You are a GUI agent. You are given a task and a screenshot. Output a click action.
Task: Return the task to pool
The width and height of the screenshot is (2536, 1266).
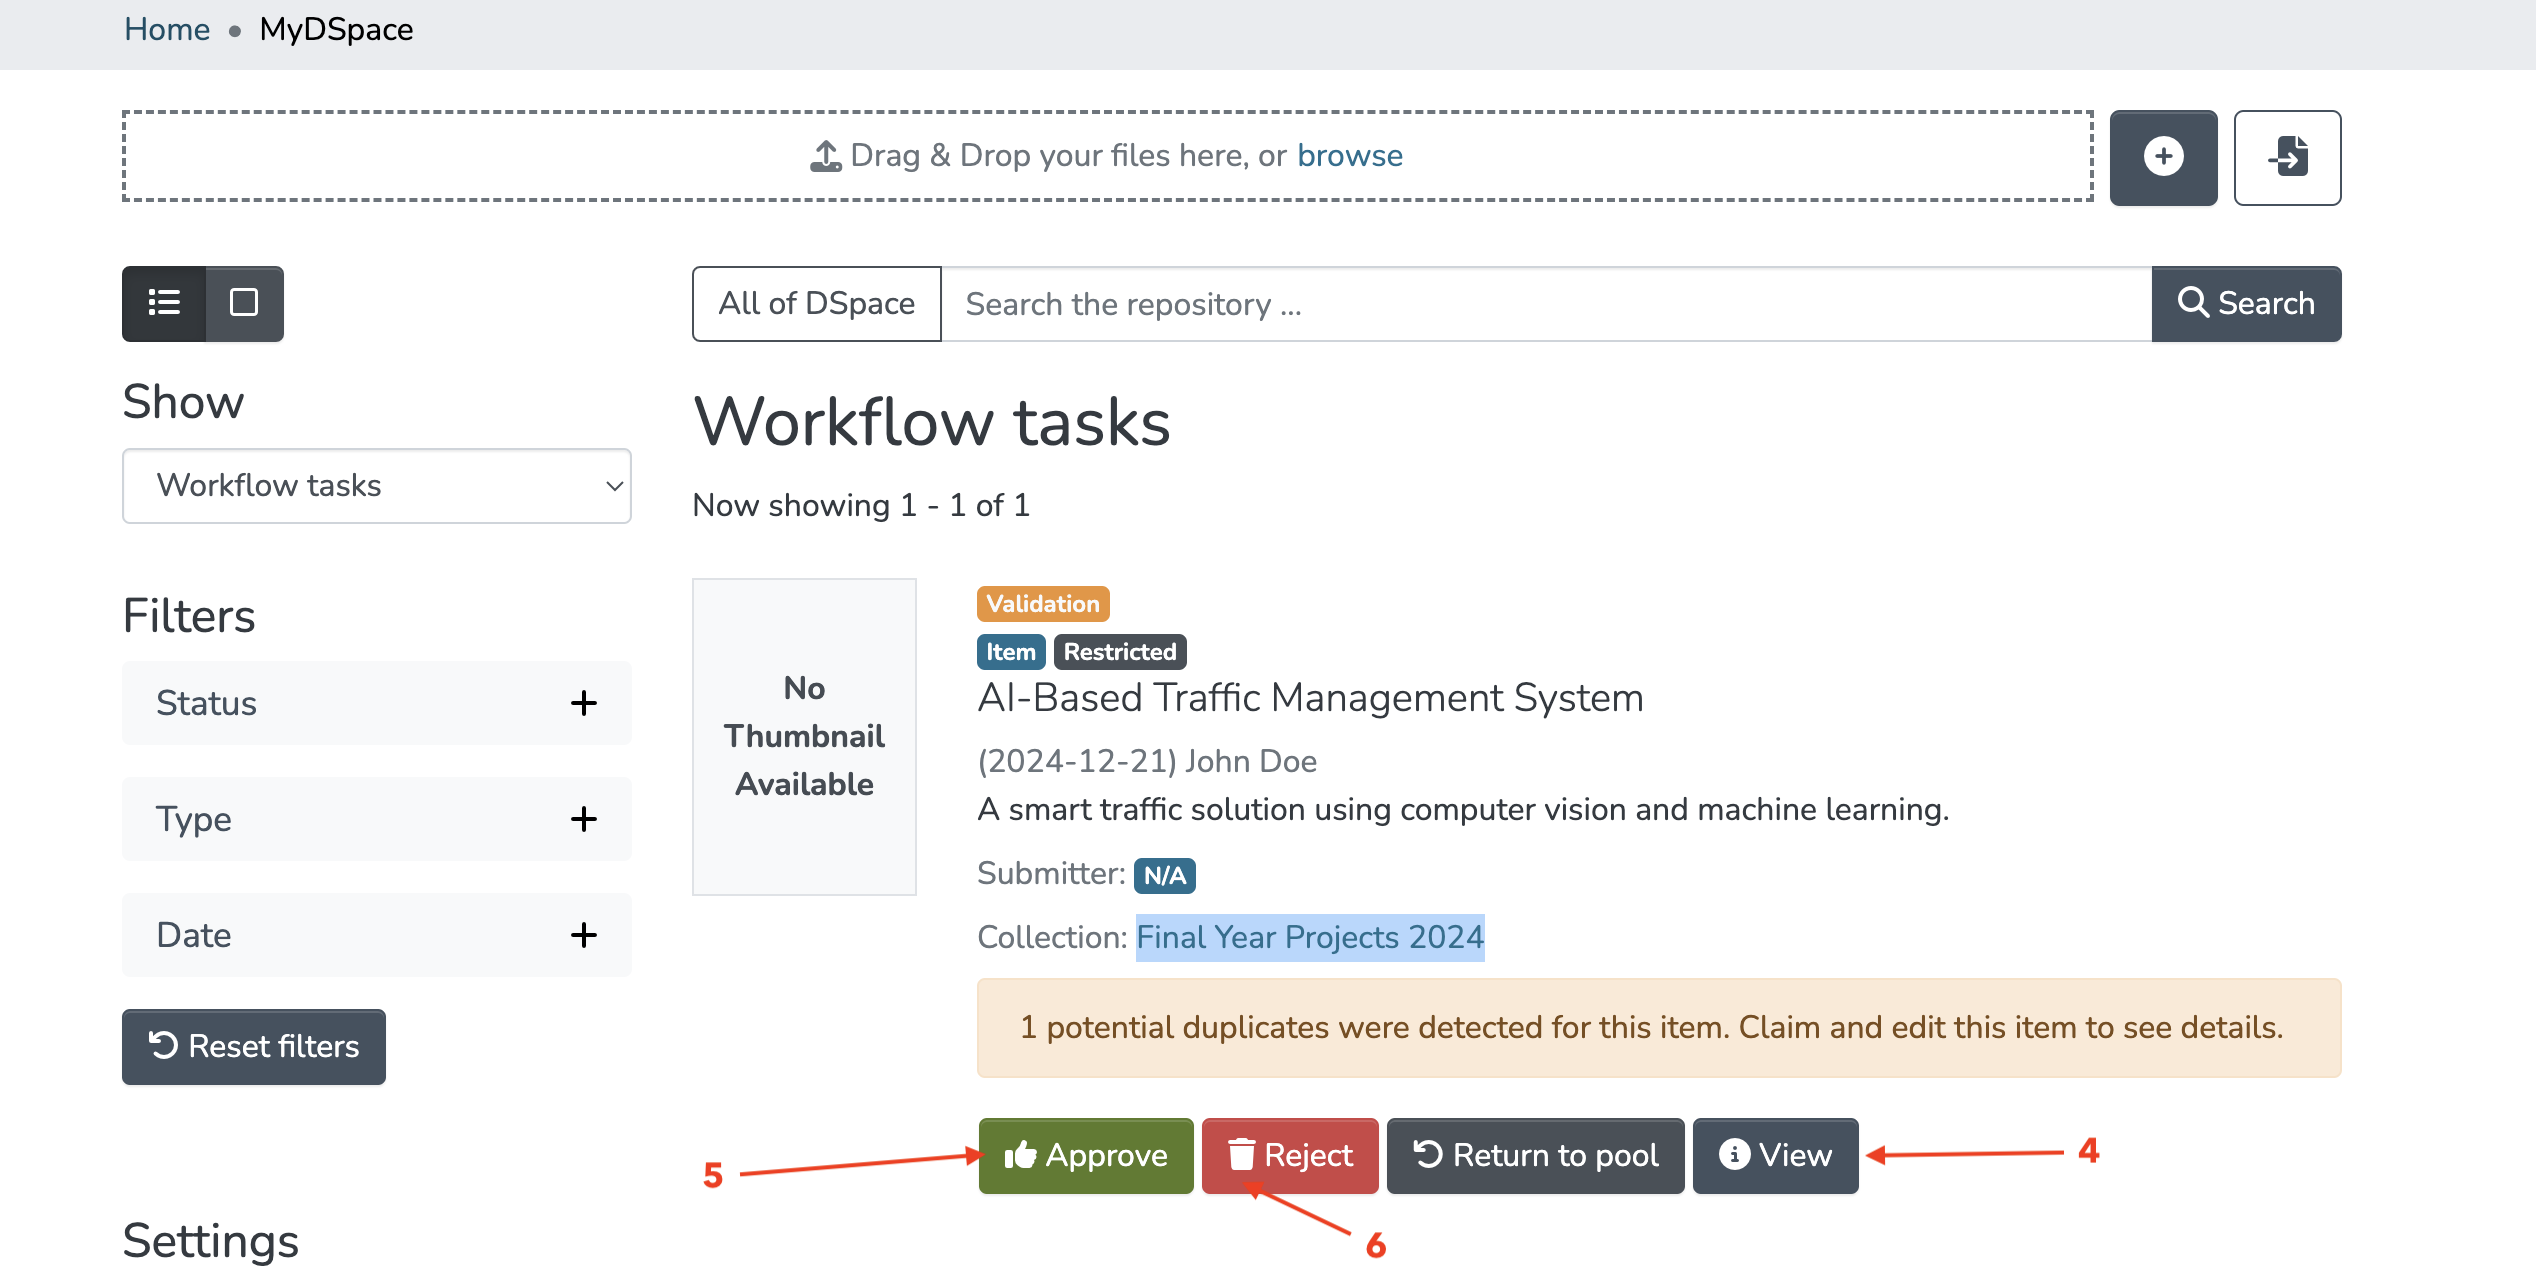[1535, 1155]
